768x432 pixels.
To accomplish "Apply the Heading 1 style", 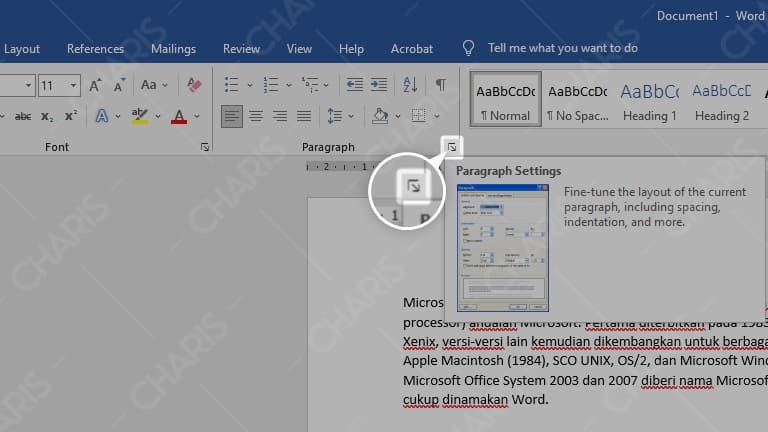I will 649,99.
